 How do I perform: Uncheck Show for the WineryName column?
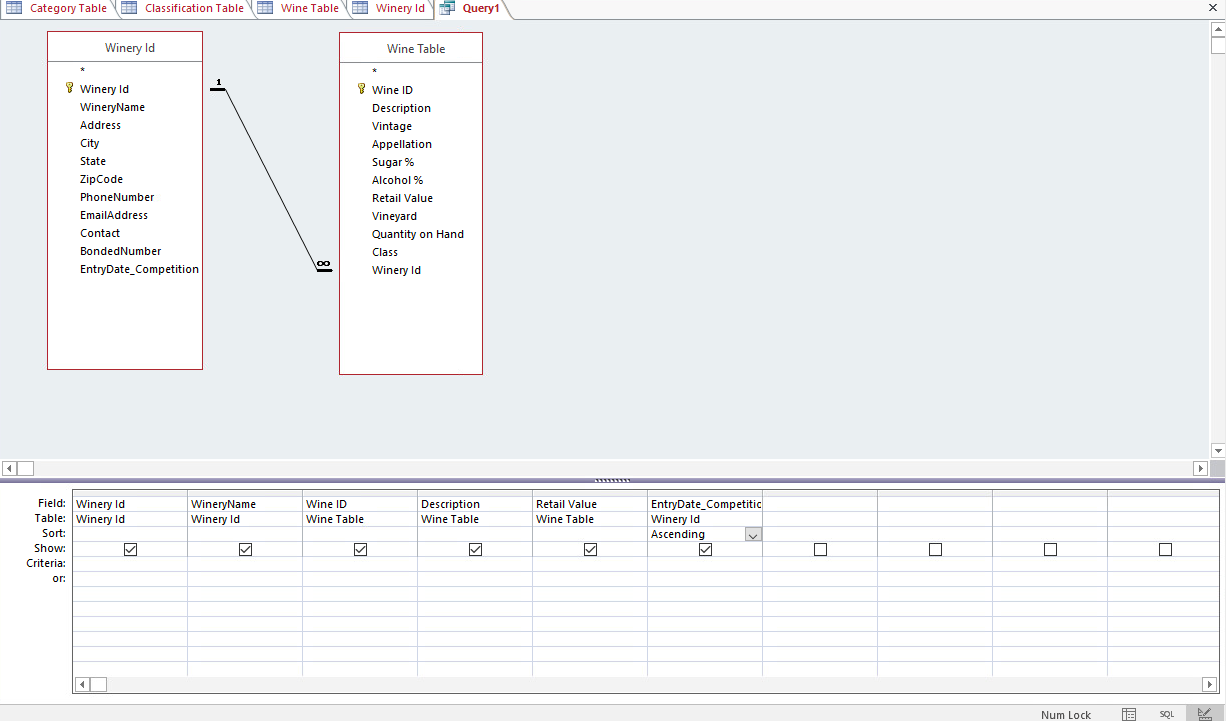(x=245, y=548)
